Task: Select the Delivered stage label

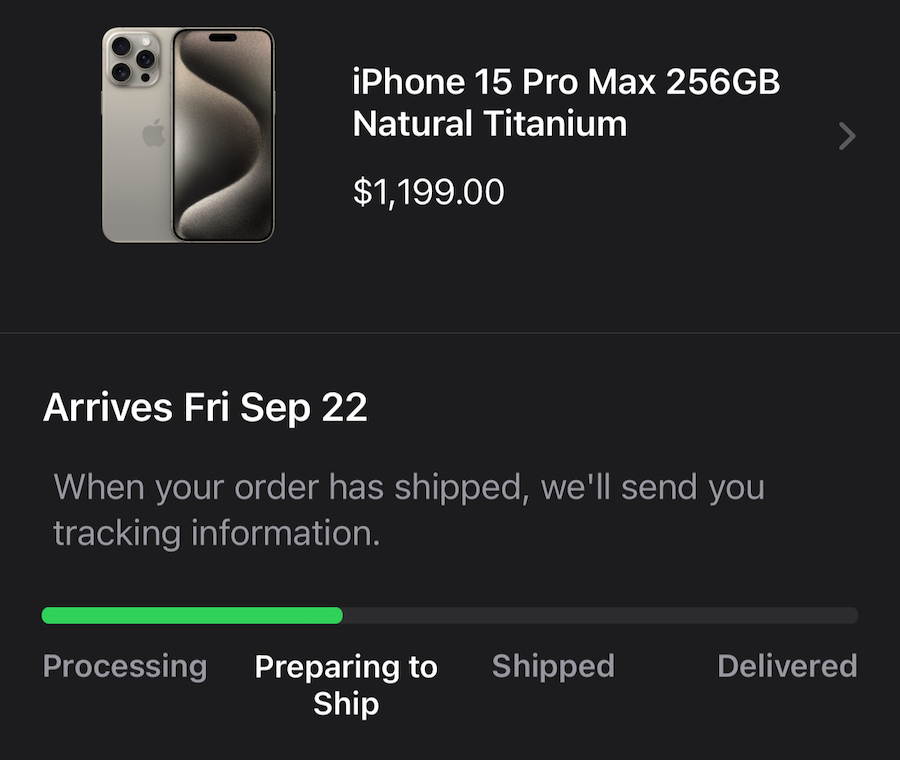Action: click(x=788, y=666)
